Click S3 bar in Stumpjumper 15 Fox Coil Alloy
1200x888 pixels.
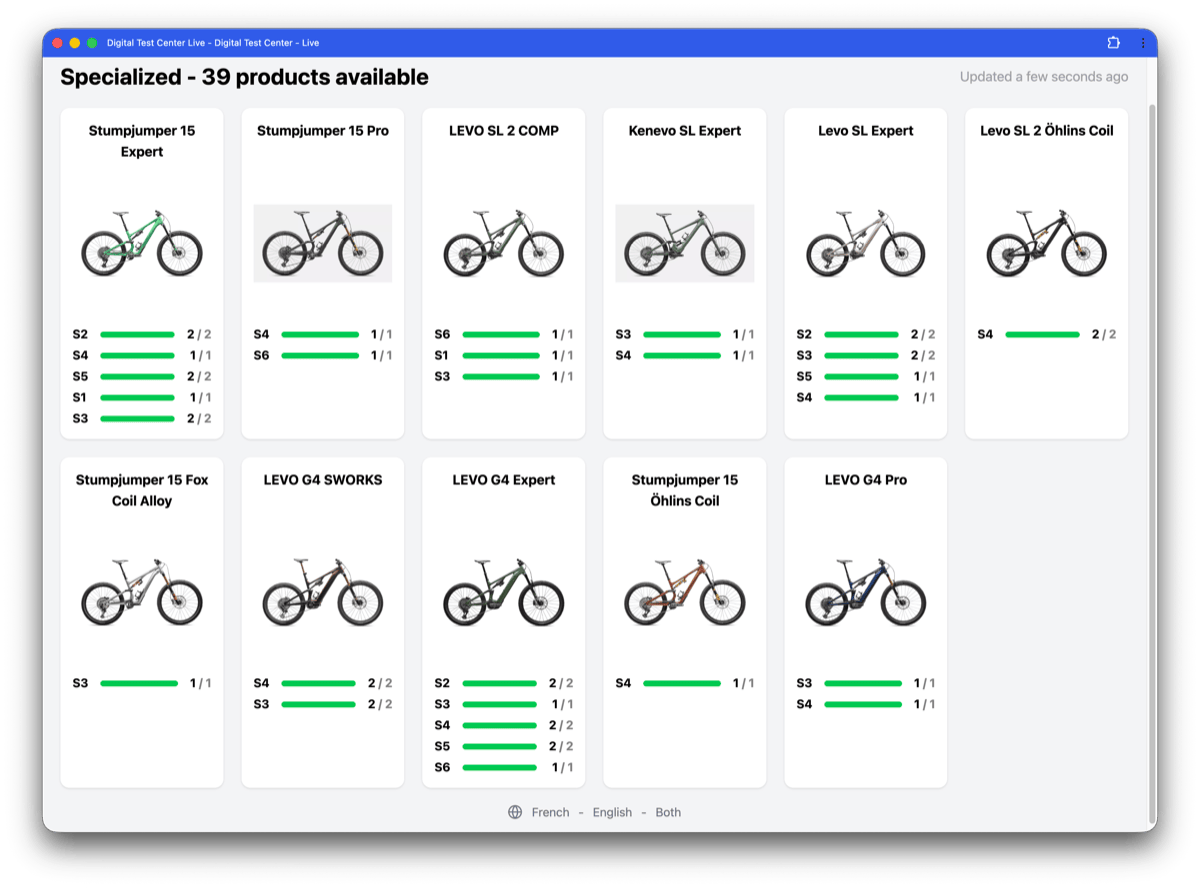139,683
